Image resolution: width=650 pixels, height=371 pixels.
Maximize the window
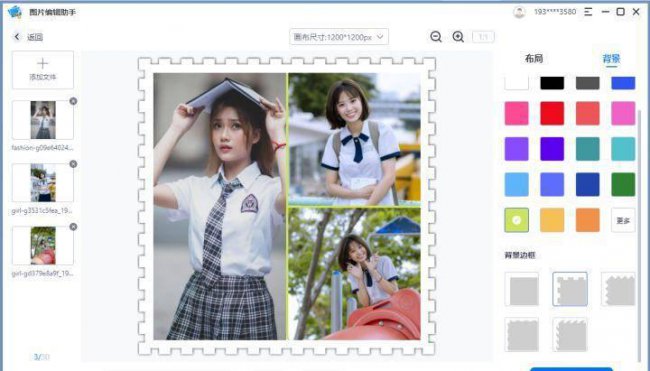coord(621,12)
